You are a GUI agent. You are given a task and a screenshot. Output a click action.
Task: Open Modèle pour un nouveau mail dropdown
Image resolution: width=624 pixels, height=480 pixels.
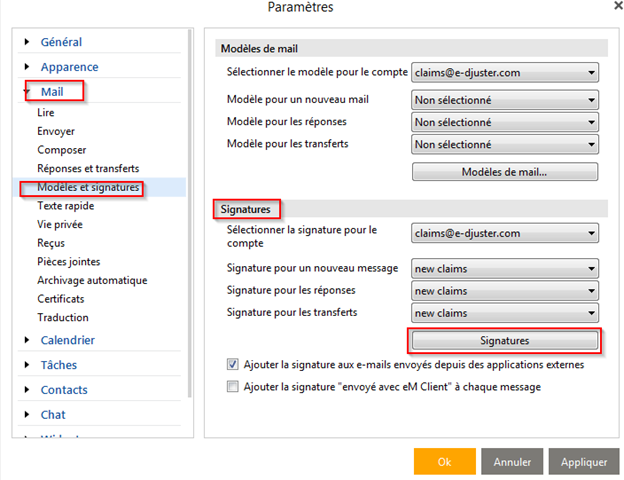(505, 100)
